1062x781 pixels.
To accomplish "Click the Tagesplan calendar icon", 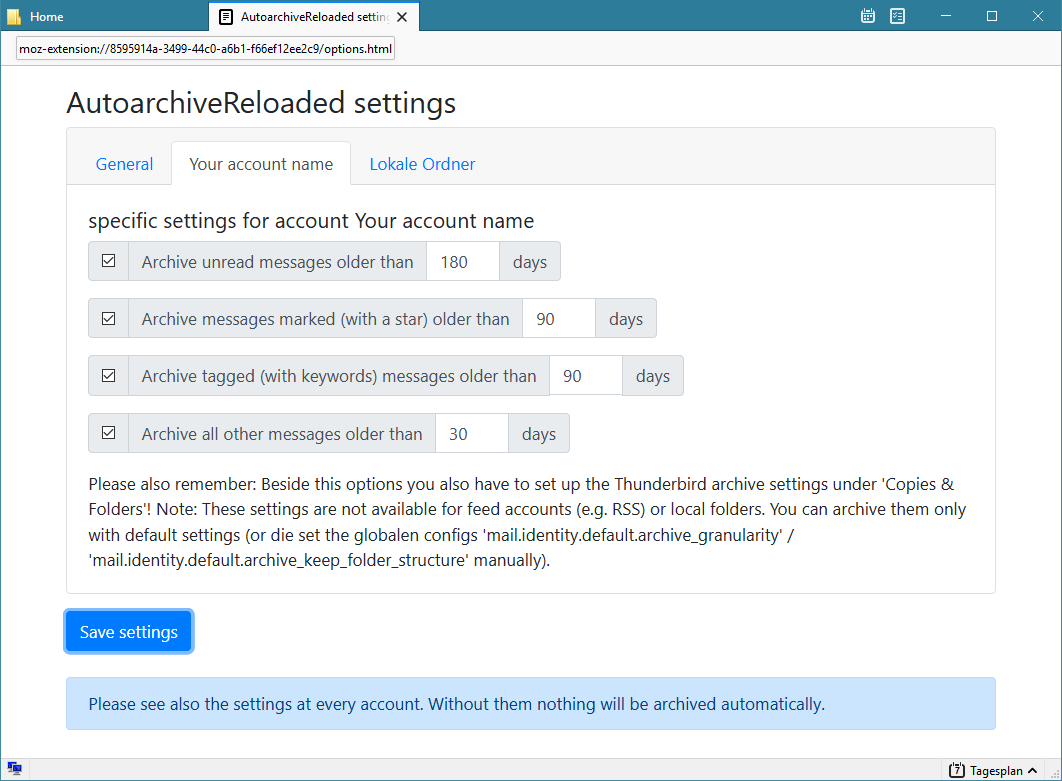I will (x=957, y=770).
